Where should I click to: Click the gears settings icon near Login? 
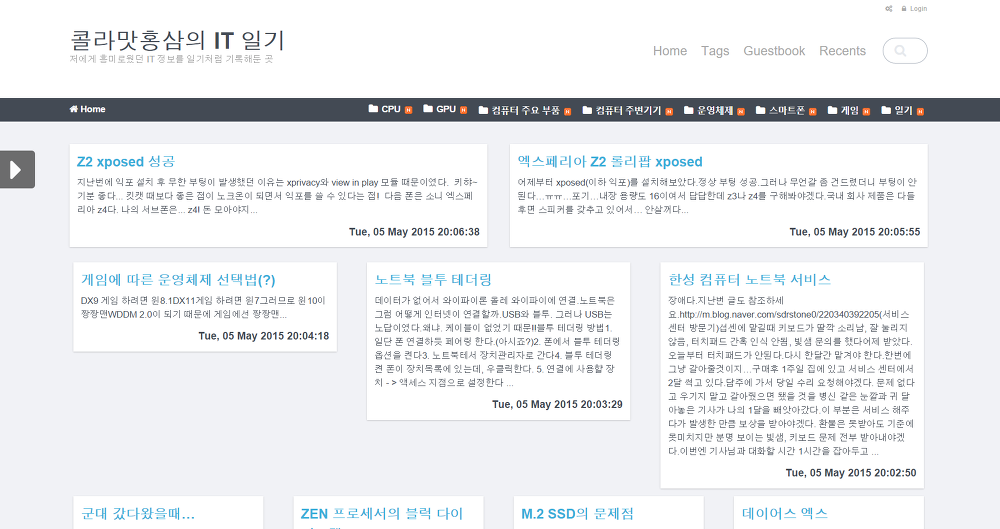coord(889,9)
